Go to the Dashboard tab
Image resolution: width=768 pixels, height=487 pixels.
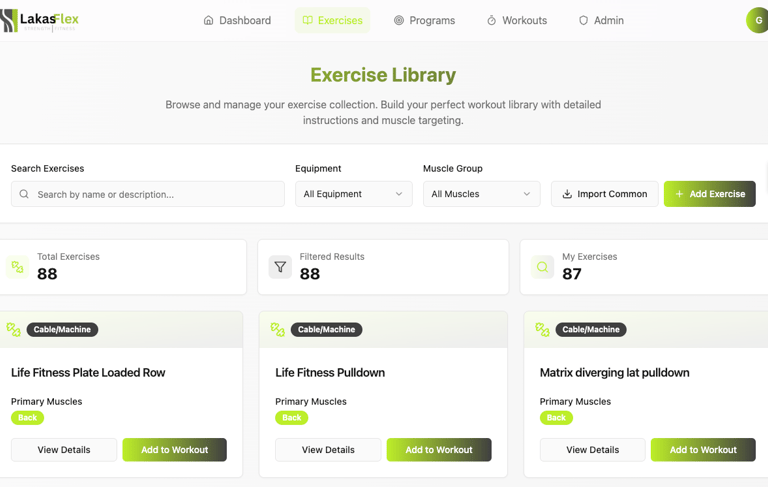pyautogui.click(x=237, y=21)
